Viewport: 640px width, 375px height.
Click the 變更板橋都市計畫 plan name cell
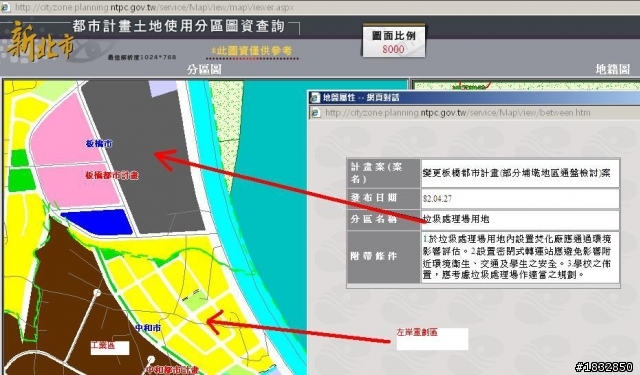click(x=520, y=173)
